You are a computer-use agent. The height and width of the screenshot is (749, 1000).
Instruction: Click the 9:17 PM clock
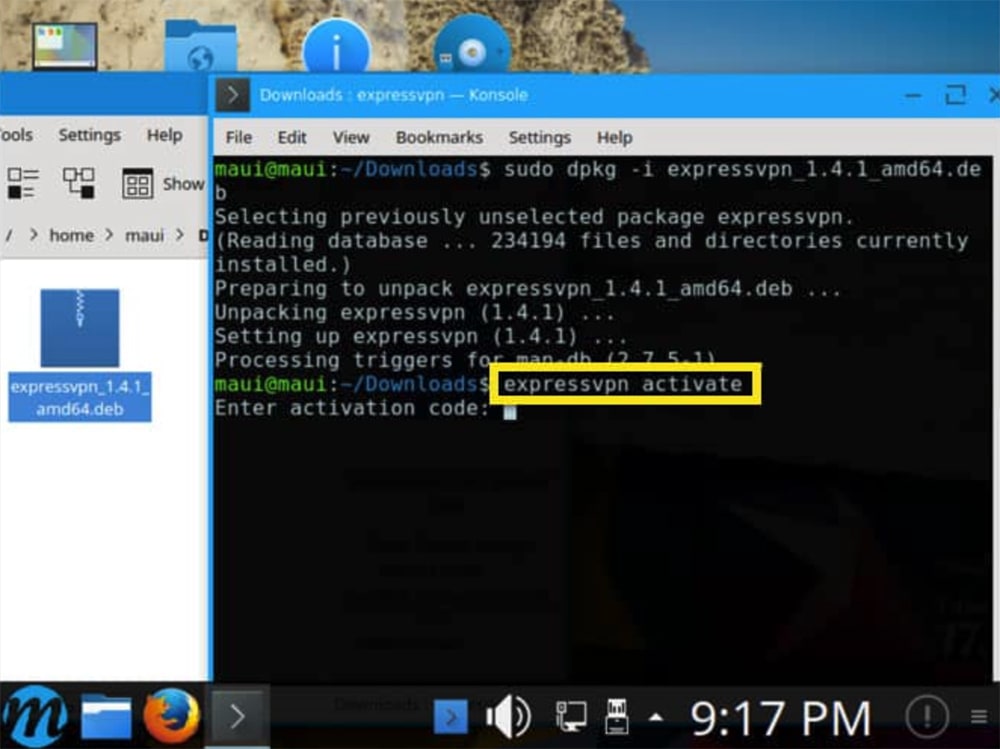coord(781,718)
